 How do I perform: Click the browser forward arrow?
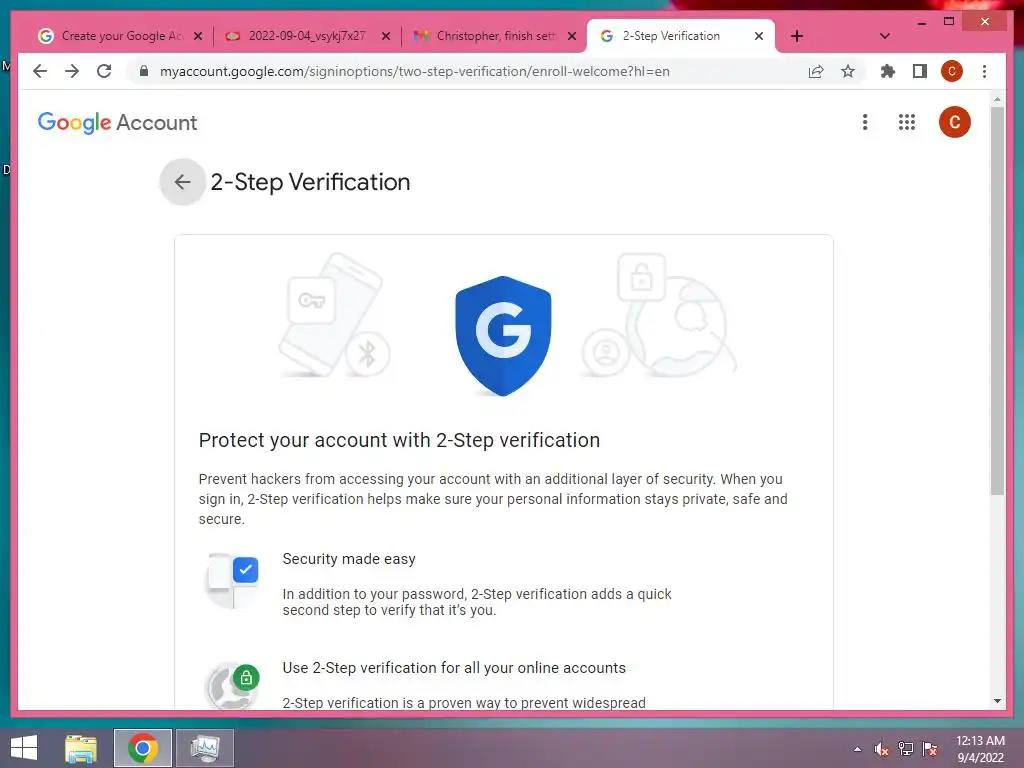[72, 71]
